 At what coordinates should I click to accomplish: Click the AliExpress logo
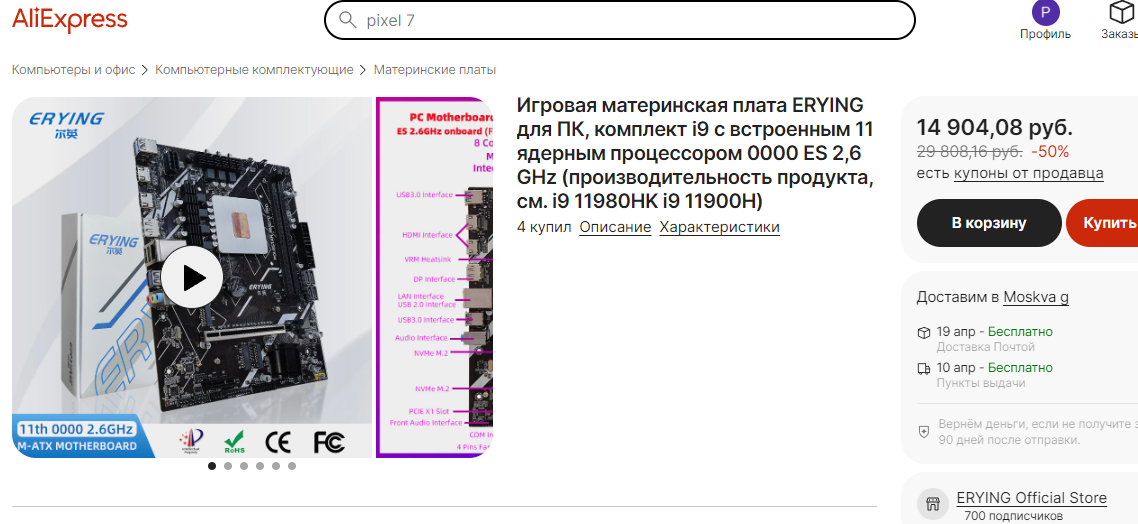click(70, 20)
